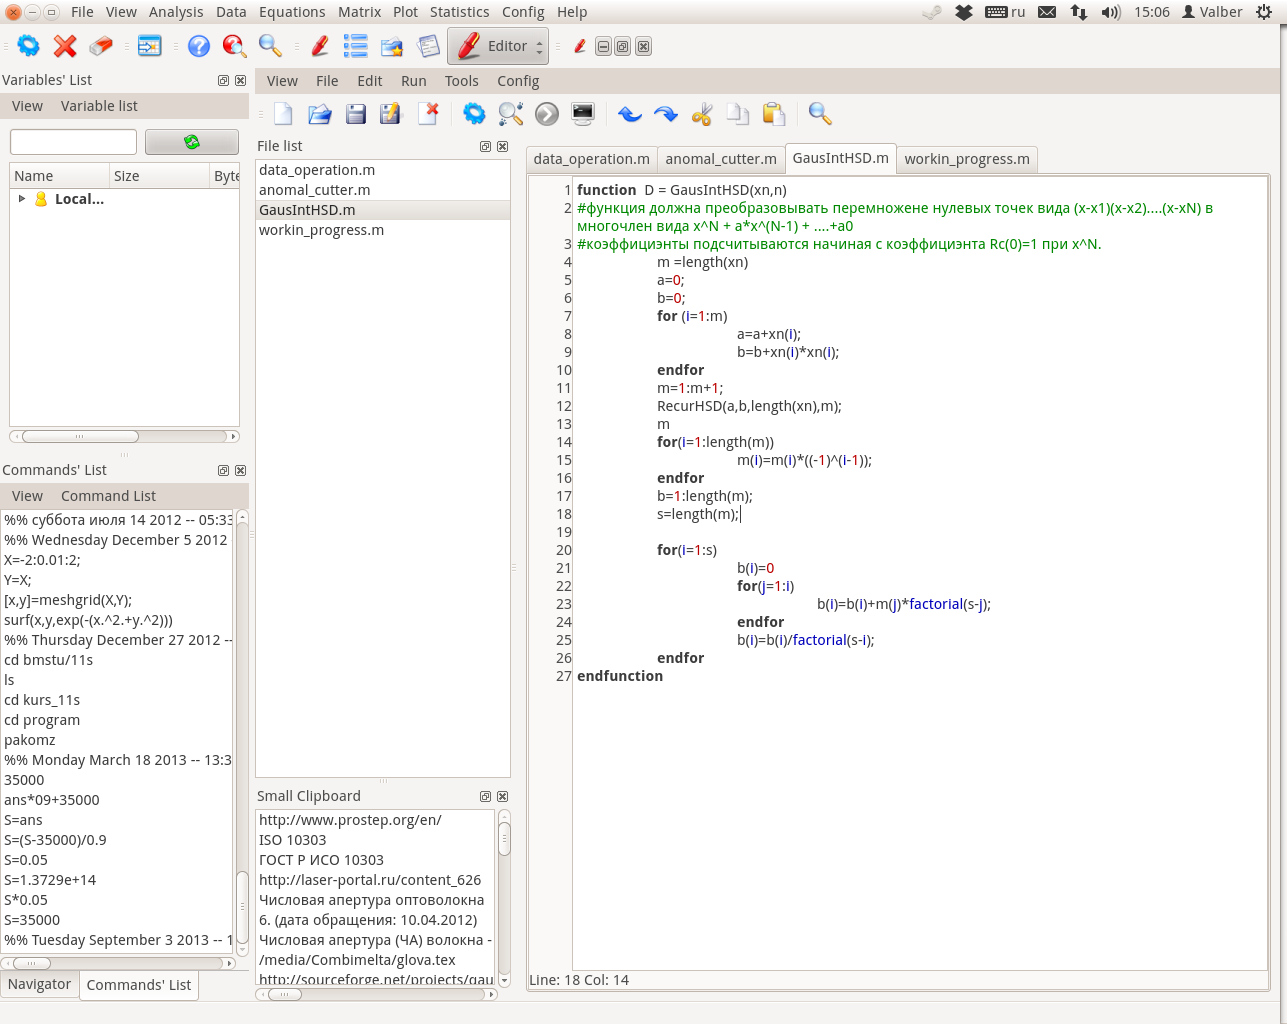Toggle floating of File list panel
This screenshot has width=1287, height=1024.
[485, 146]
